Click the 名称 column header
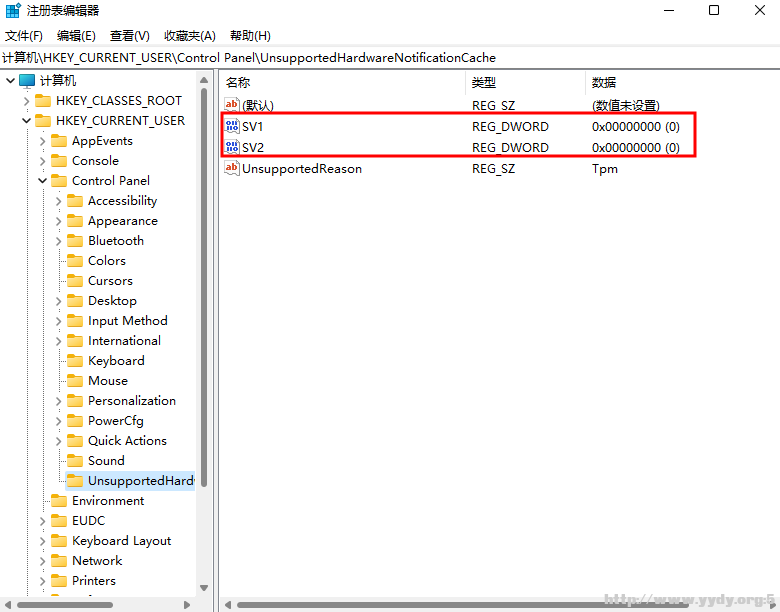780x612 pixels. coord(343,83)
